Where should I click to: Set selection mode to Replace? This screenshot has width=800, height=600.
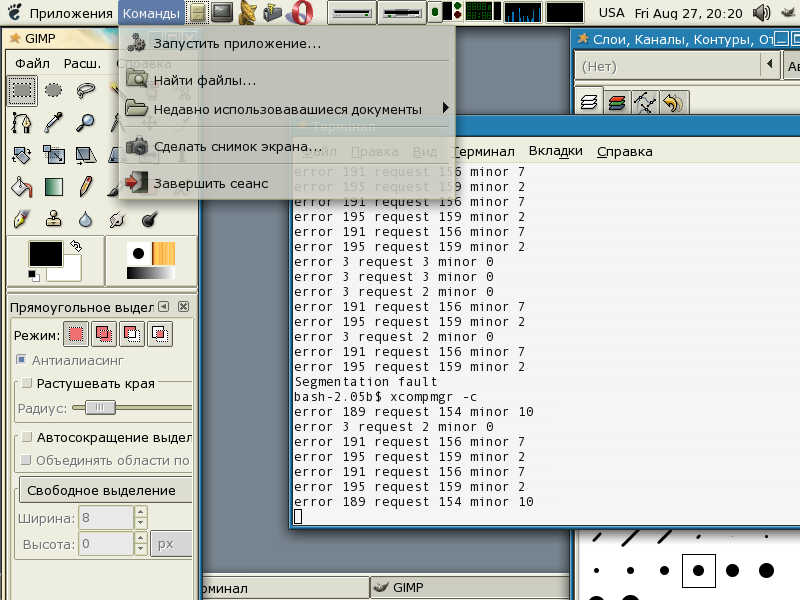pyautogui.click(x=76, y=335)
